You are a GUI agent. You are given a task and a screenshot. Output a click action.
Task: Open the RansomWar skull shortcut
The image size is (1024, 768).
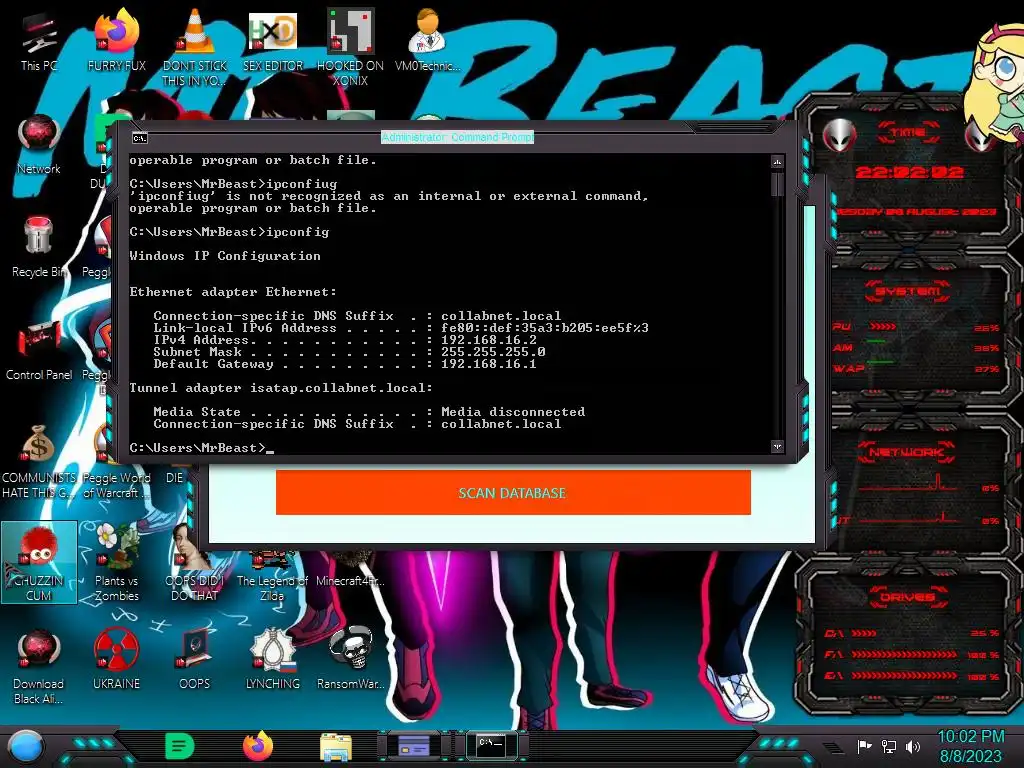pyautogui.click(x=350, y=660)
